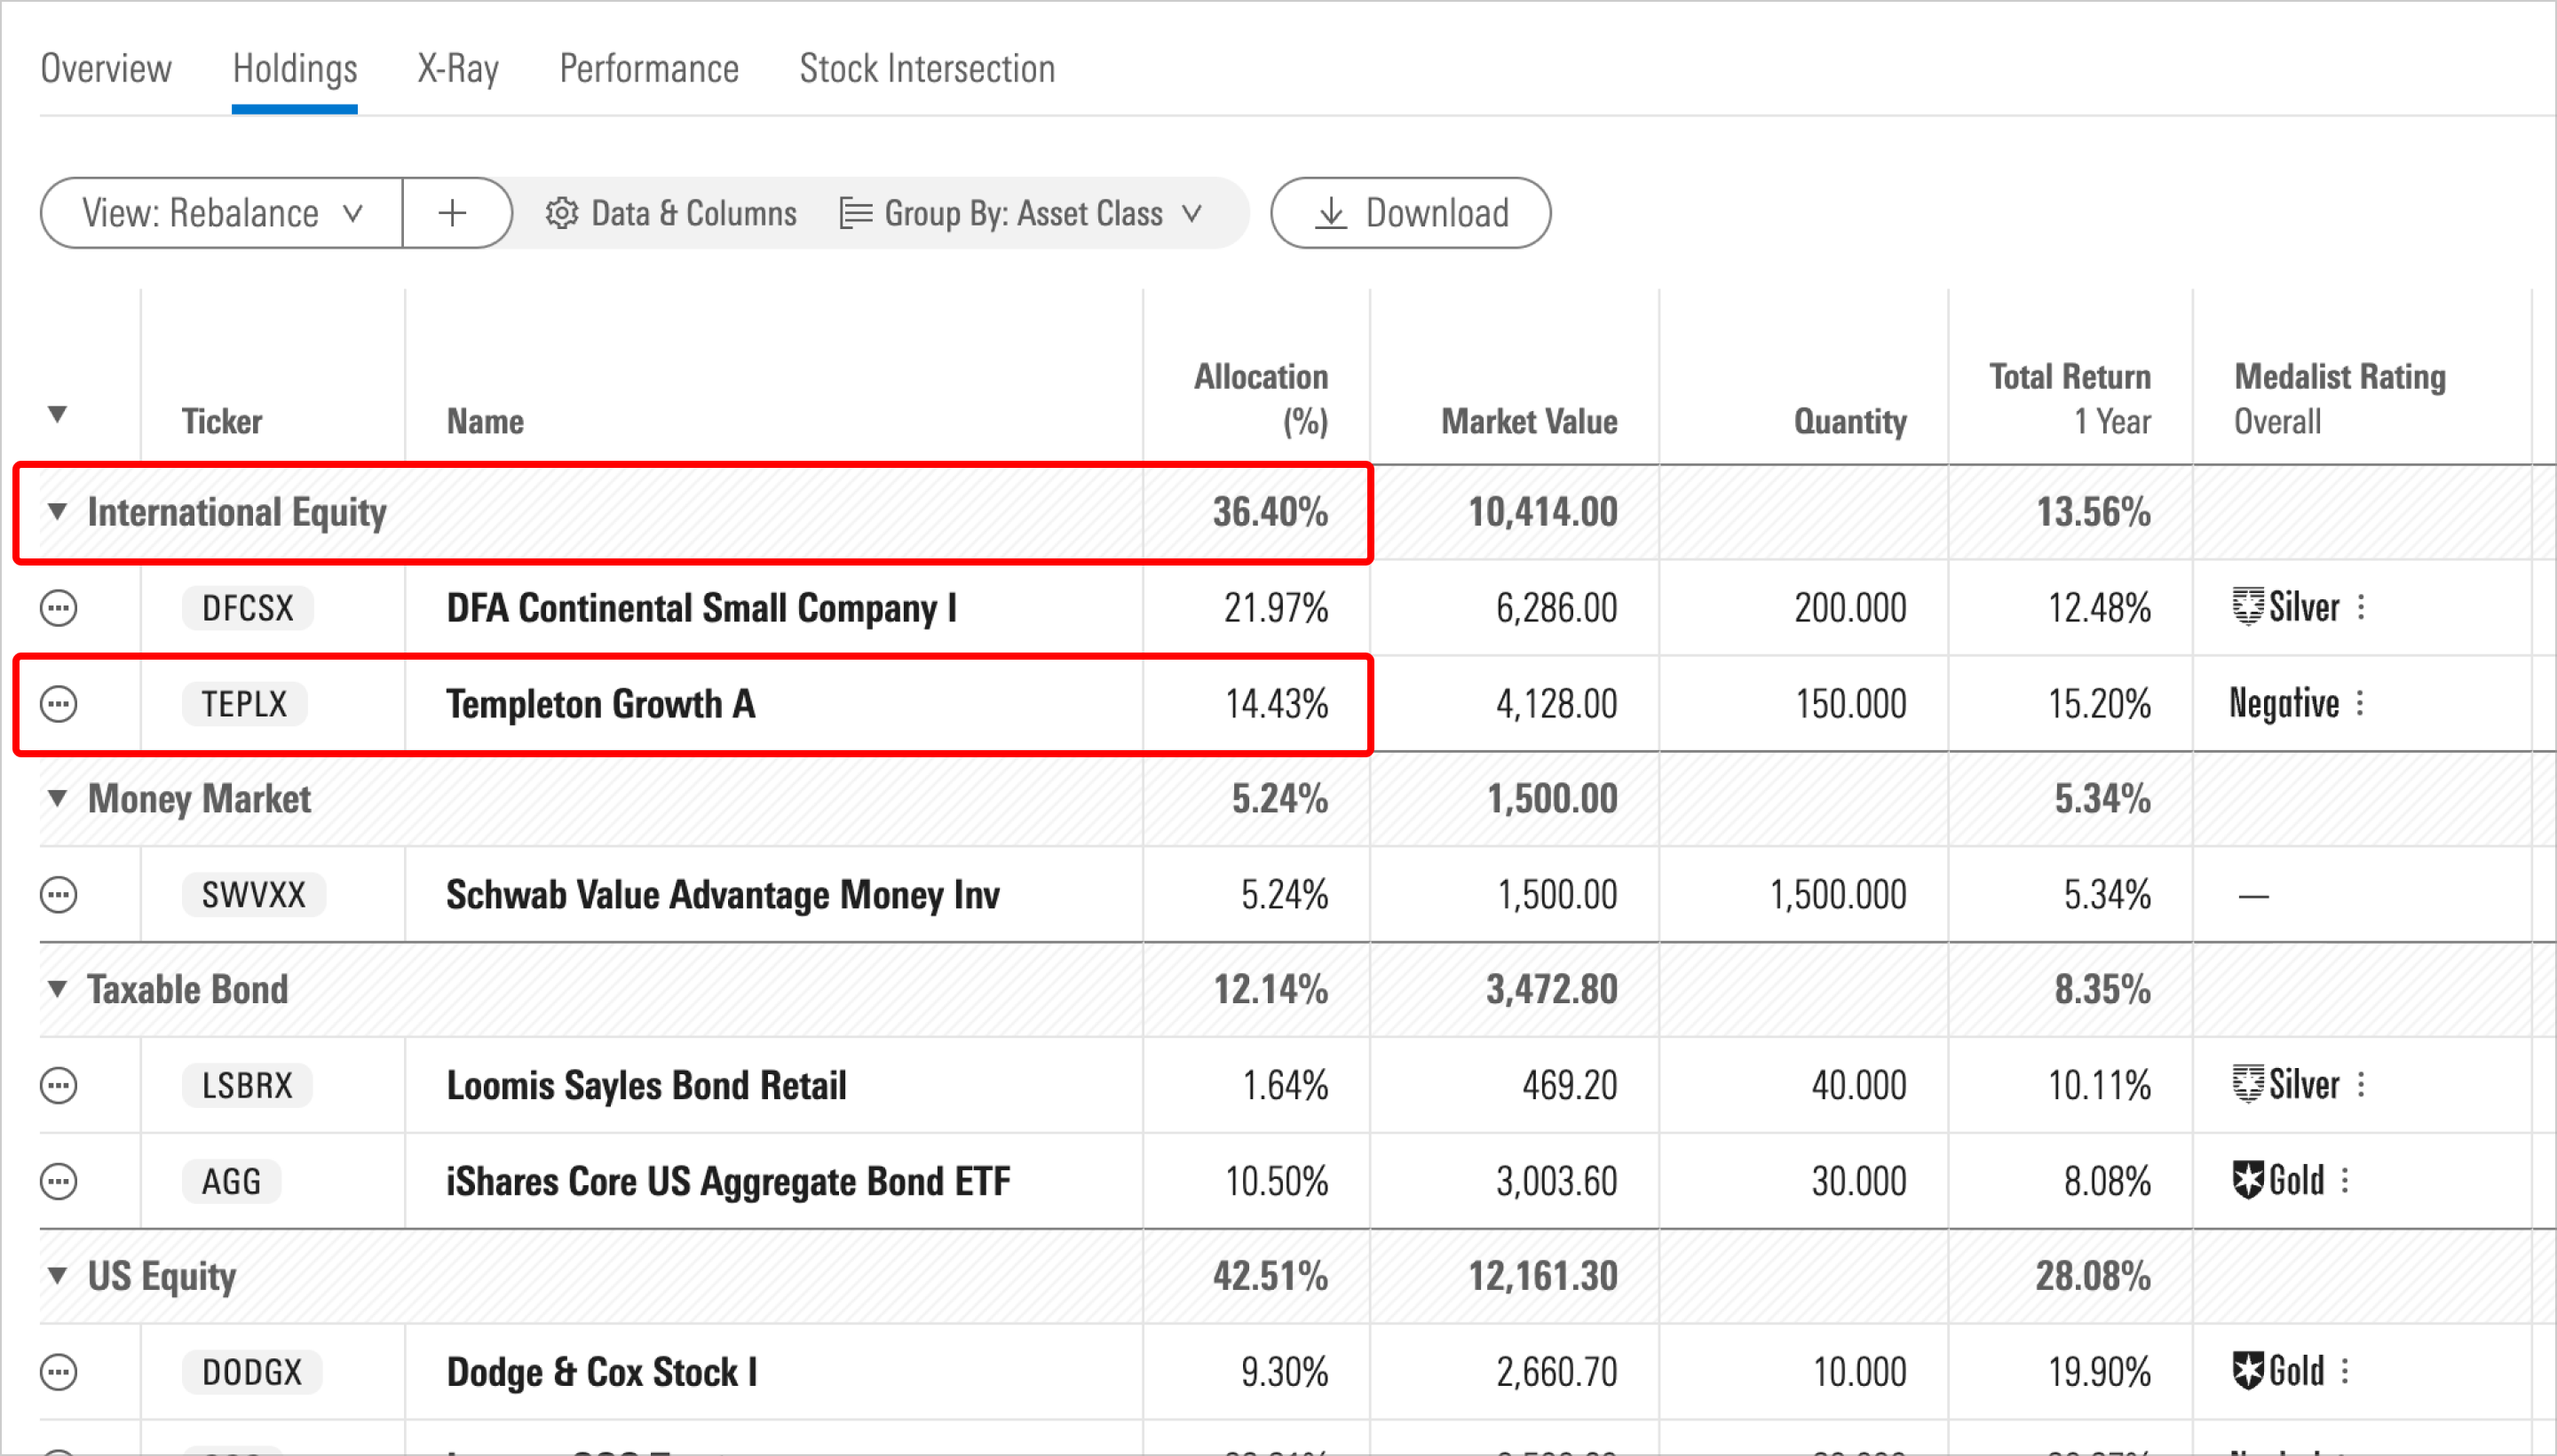The height and width of the screenshot is (1456, 2557).
Task: Open row actions for DODGX
Action: (58, 1372)
